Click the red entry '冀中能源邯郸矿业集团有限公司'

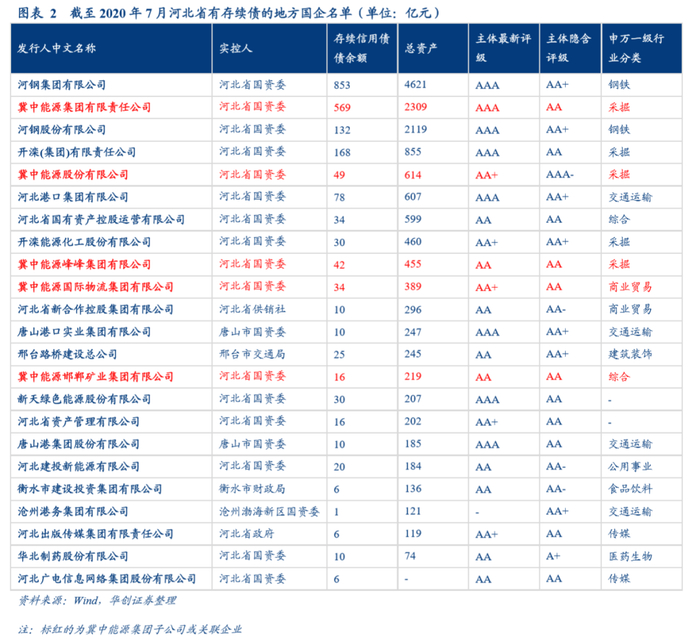[96, 377]
